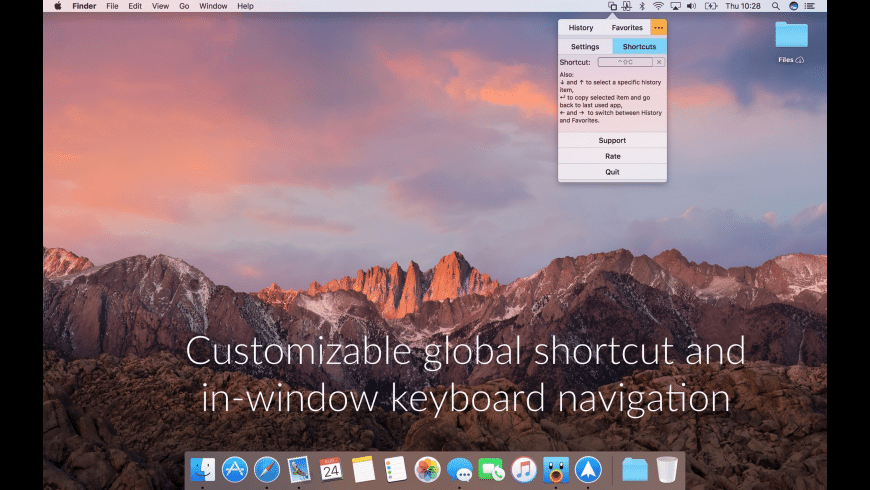Switch to the History tab
This screenshot has width=870, height=490.
(581, 28)
